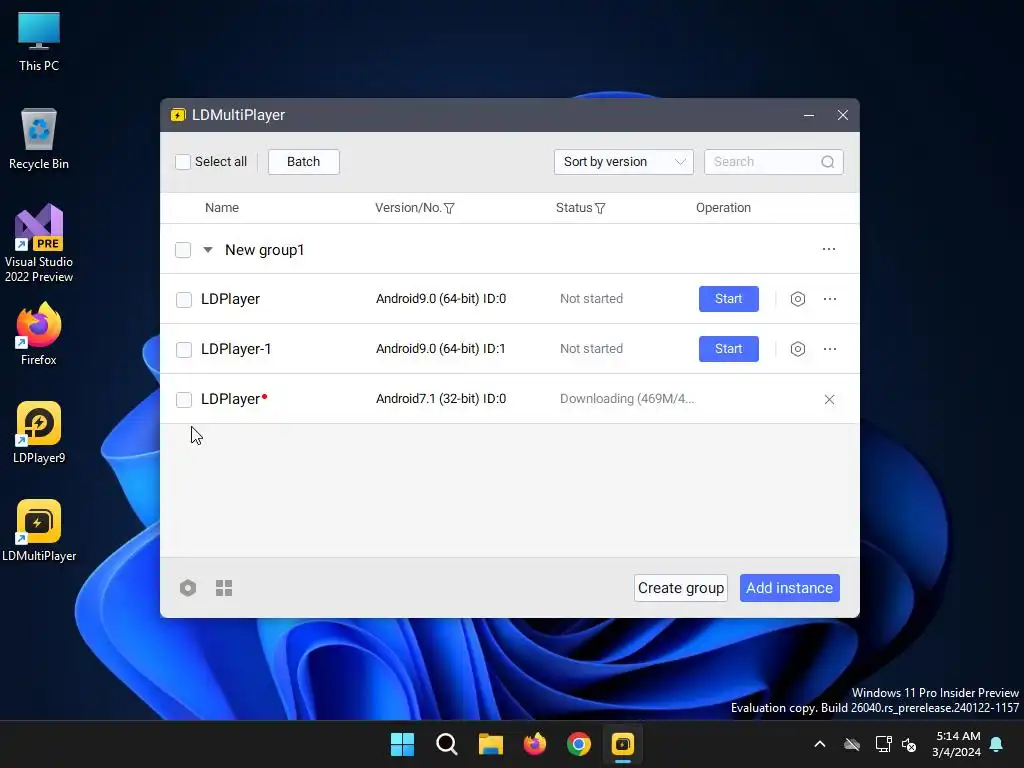Toggle the Select all checkbox
Screen dimensions: 1024x768
pyautogui.click(x=183, y=162)
